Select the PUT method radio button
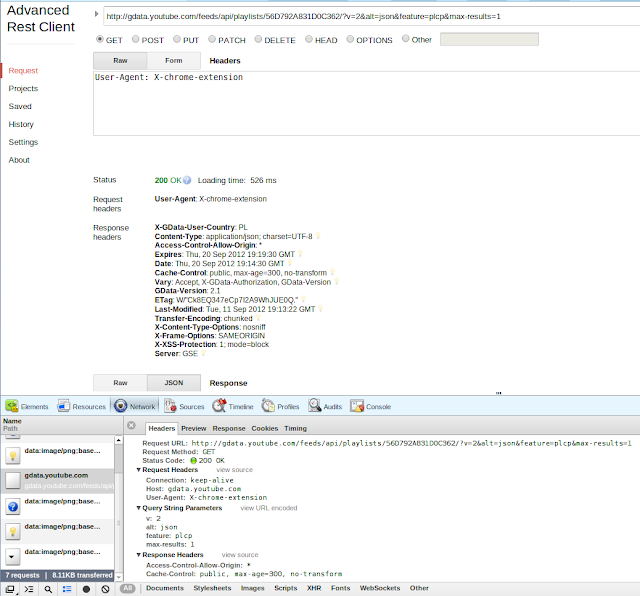The width and height of the screenshot is (640, 596). 177,39
